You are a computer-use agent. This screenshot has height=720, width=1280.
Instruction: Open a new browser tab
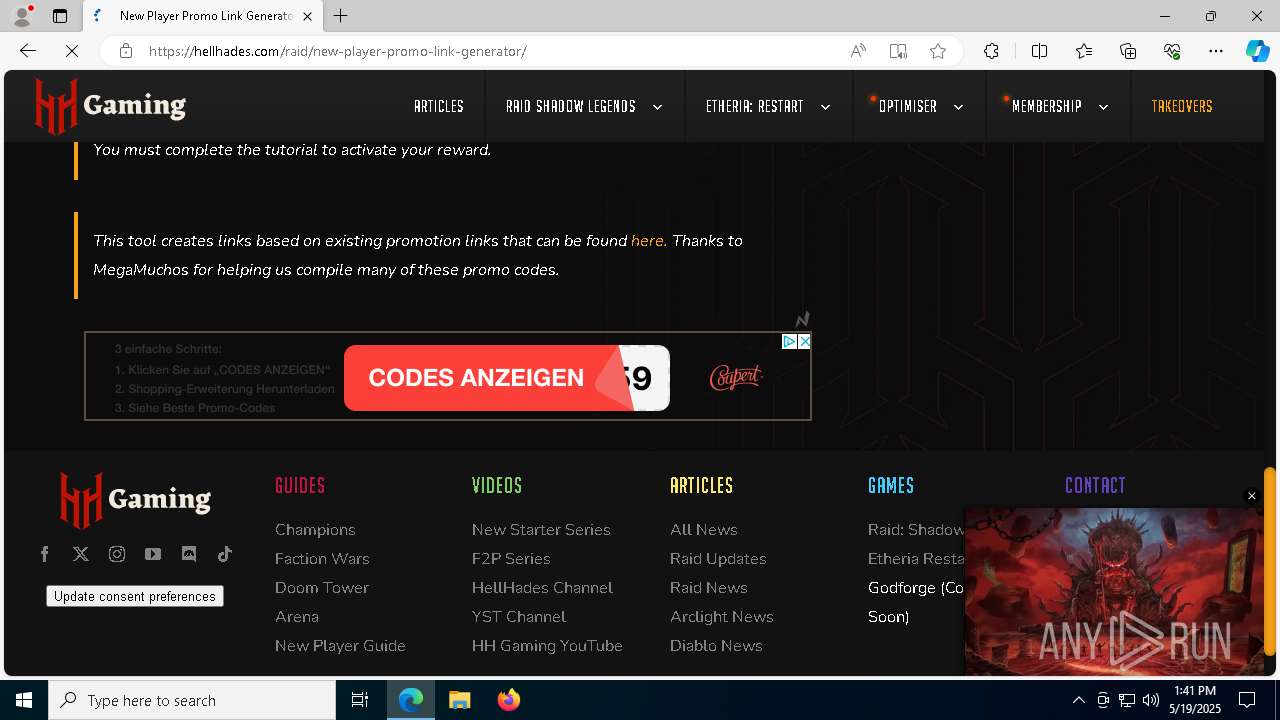point(341,16)
